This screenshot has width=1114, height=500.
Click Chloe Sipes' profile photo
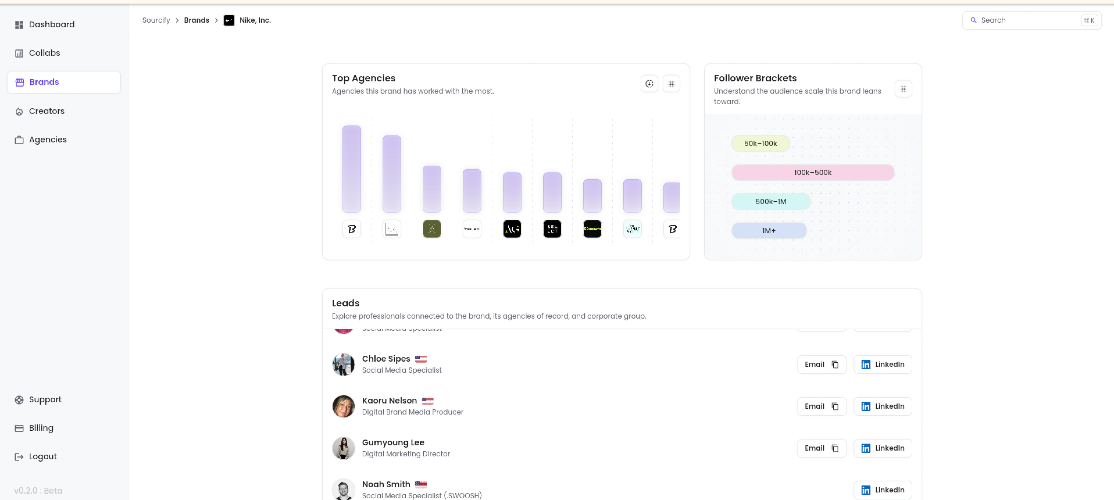(x=343, y=364)
